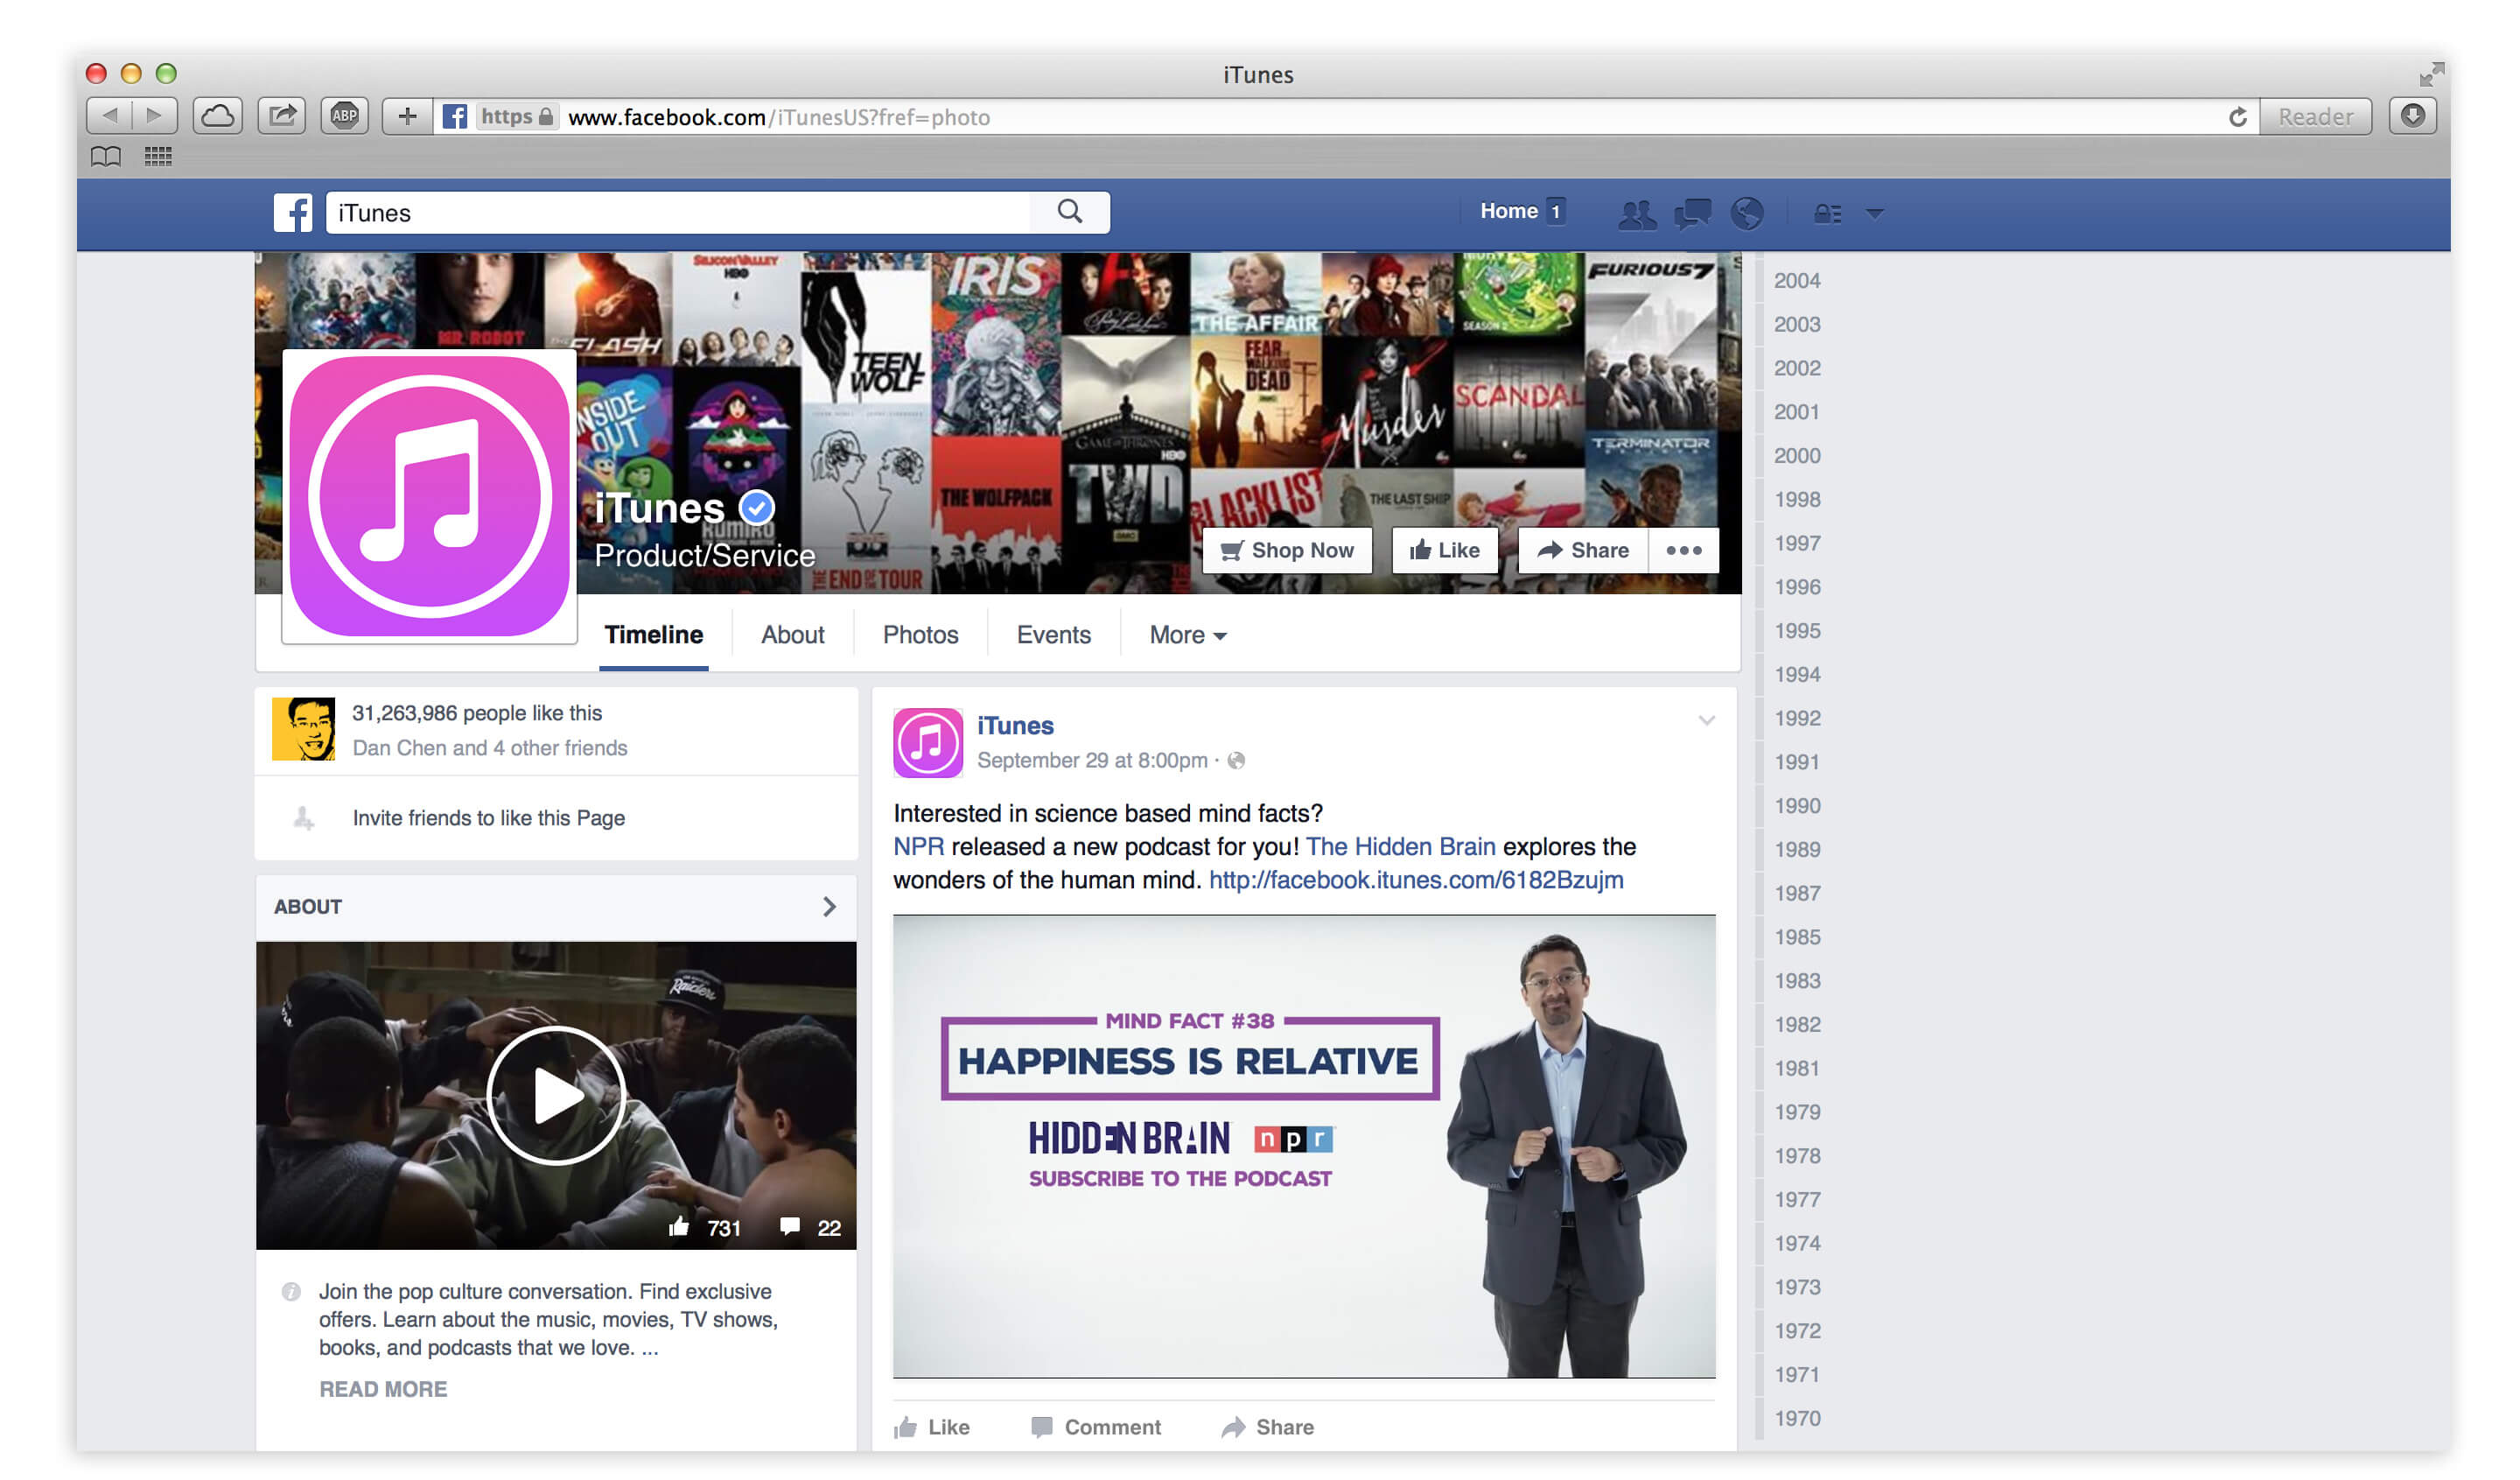2520x1480 pixels.
Task: Click 731 likes on the video
Action: (x=706, y=1228)
